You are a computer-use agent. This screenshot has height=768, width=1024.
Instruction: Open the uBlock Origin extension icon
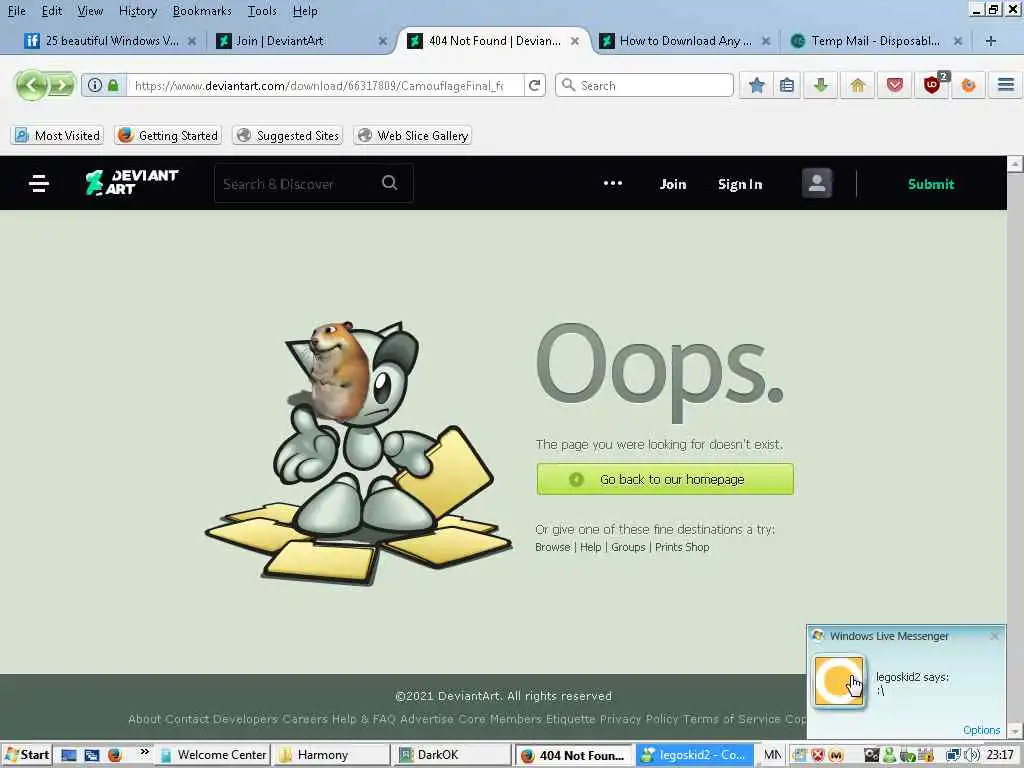coord(932,85)
